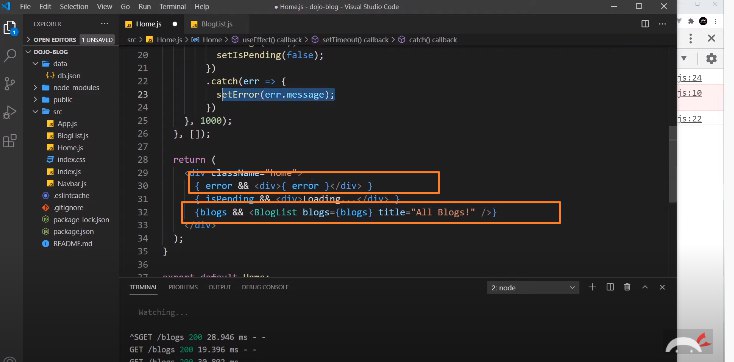The image size is (734, 362).
Task: Open the Selection menu
Action: (x=73, y=7)
